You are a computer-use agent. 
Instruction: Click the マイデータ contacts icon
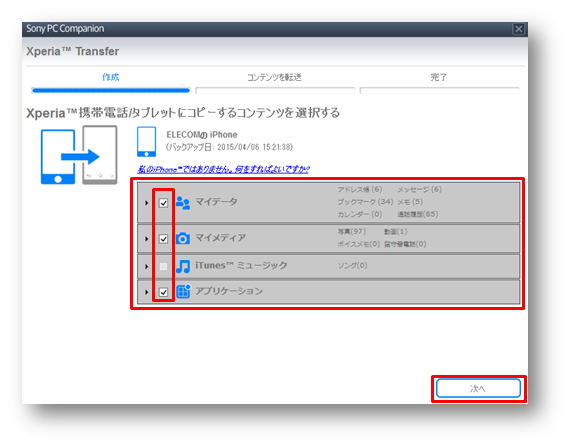click(x=183, y=203)
